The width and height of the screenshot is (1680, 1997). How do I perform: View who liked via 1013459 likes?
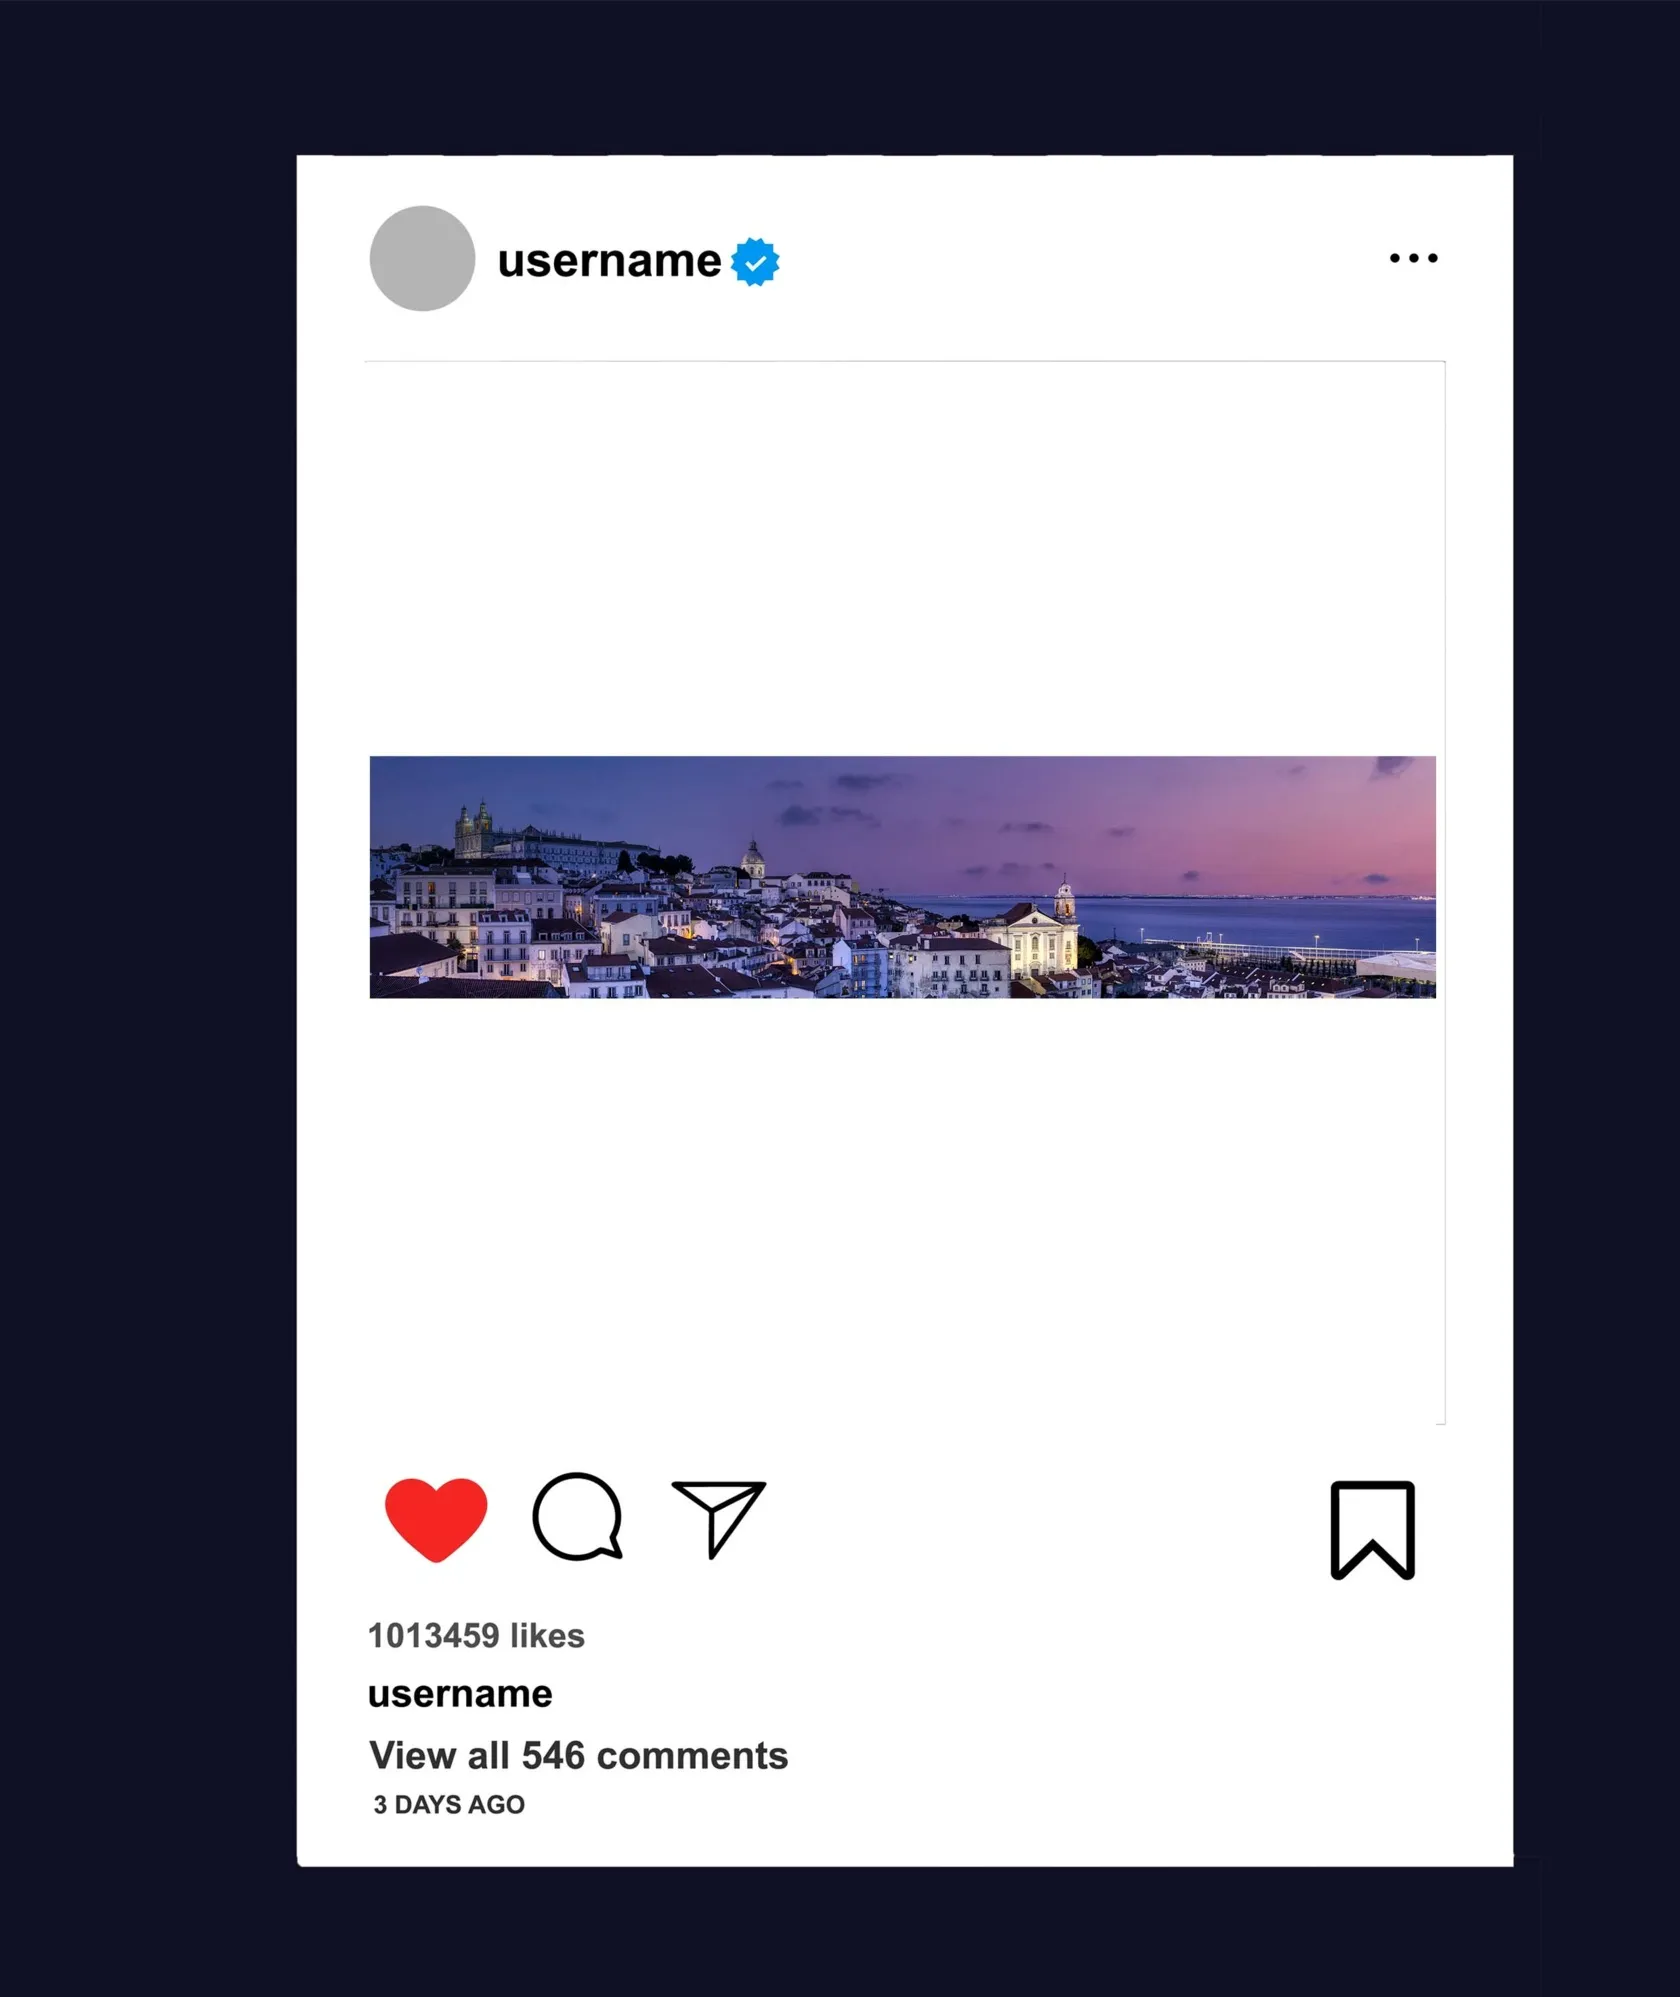pos(476,1636)
